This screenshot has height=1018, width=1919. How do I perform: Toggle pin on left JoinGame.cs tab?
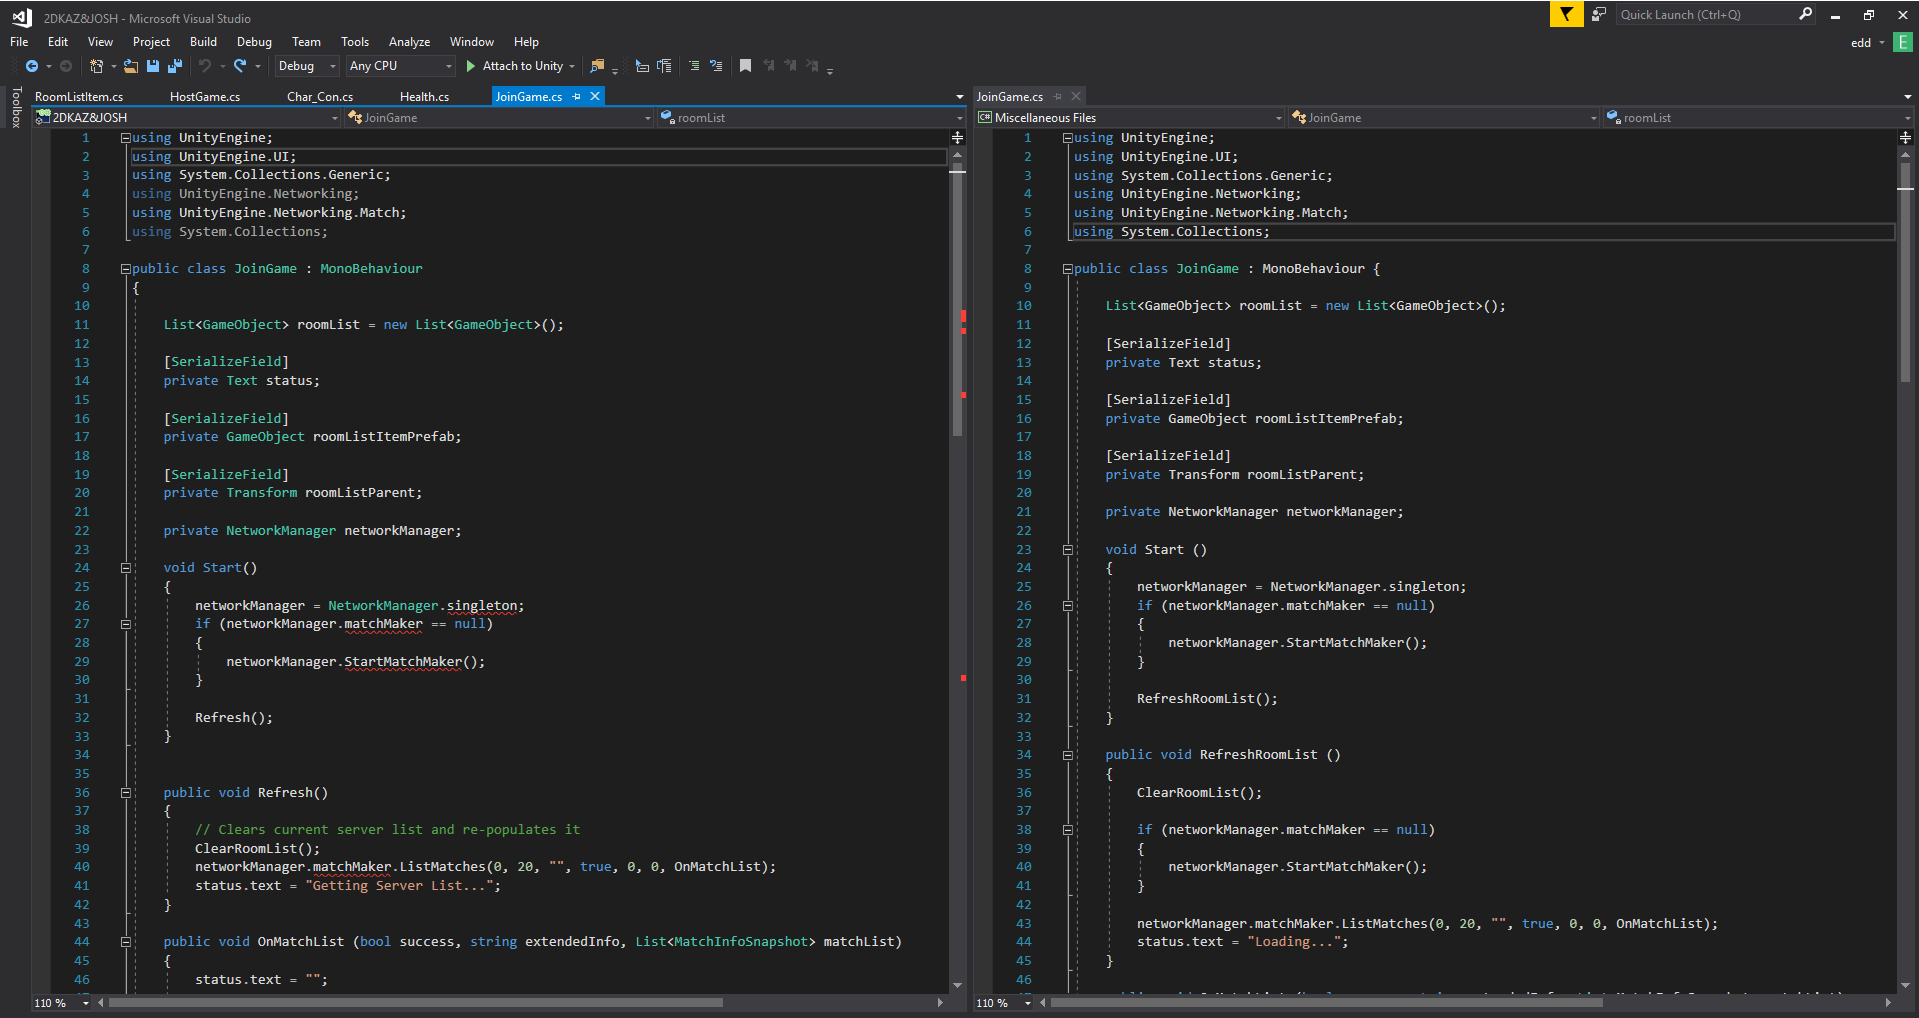tap(576, 97)
